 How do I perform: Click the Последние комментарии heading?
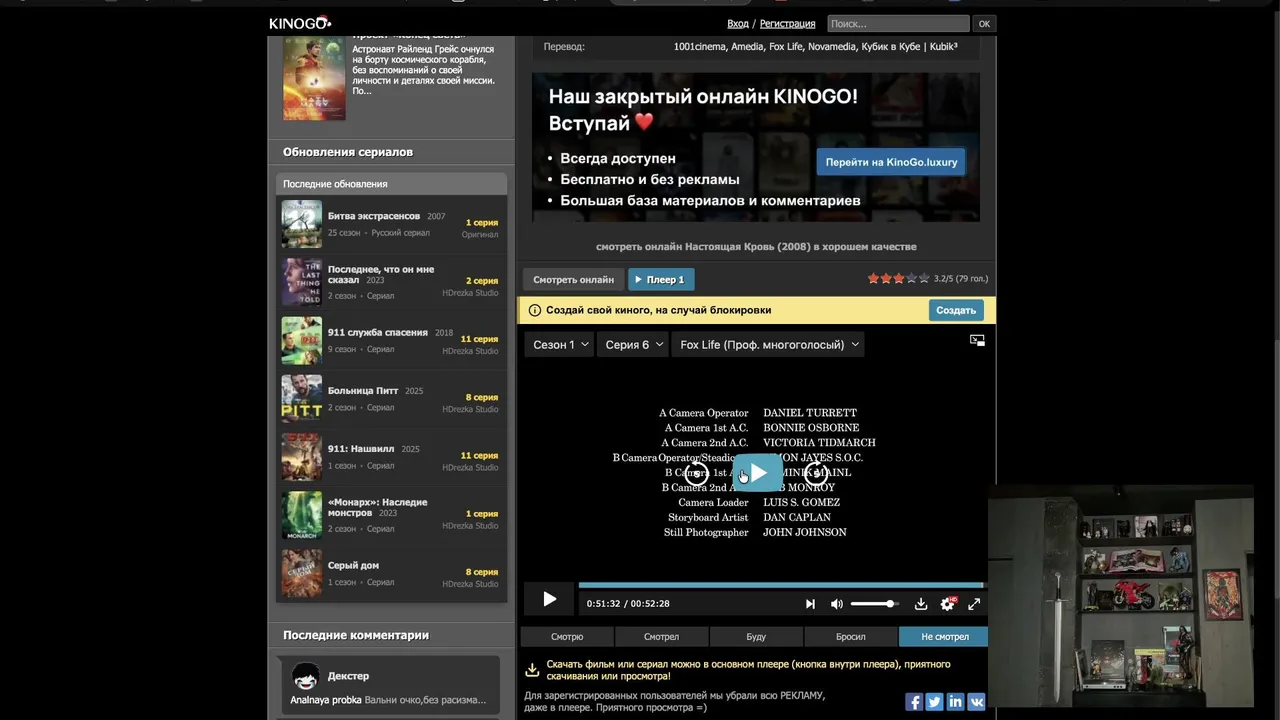coord(356,635)
